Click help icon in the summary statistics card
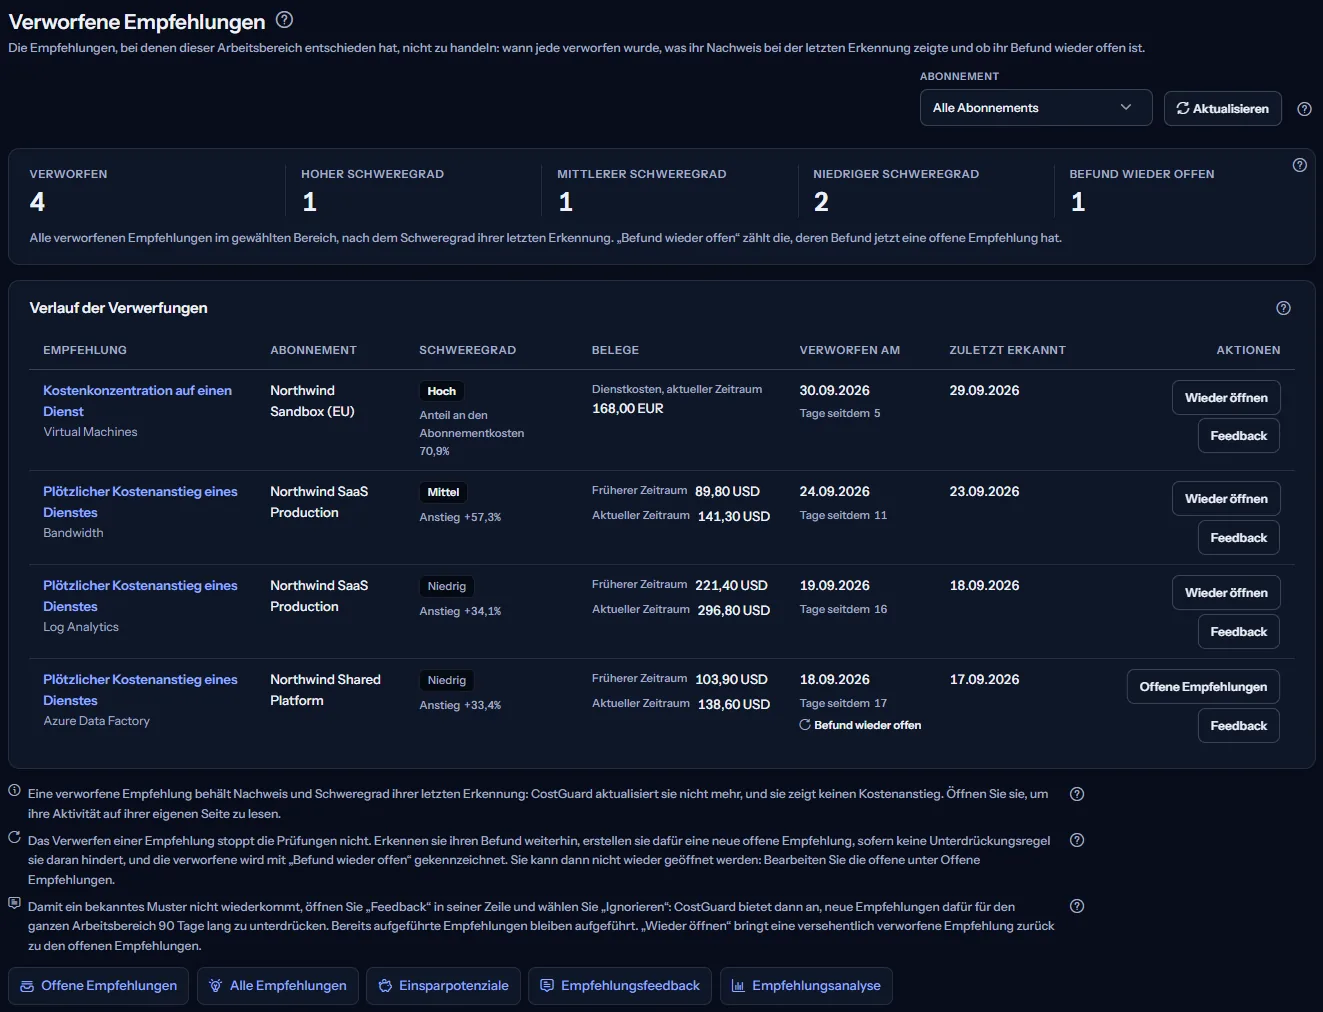Screen dimensions: 1323x1012 coord(1299,165)
